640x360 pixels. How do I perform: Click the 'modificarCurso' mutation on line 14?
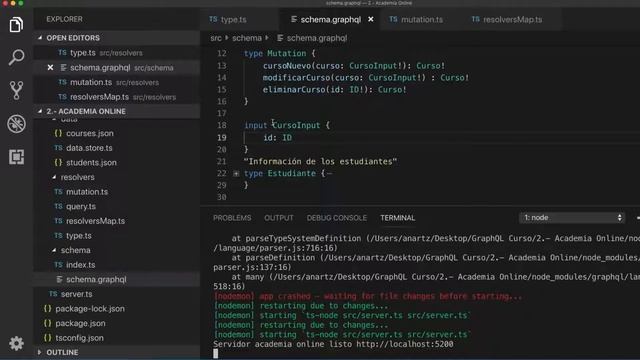click(x=296, y=78)
